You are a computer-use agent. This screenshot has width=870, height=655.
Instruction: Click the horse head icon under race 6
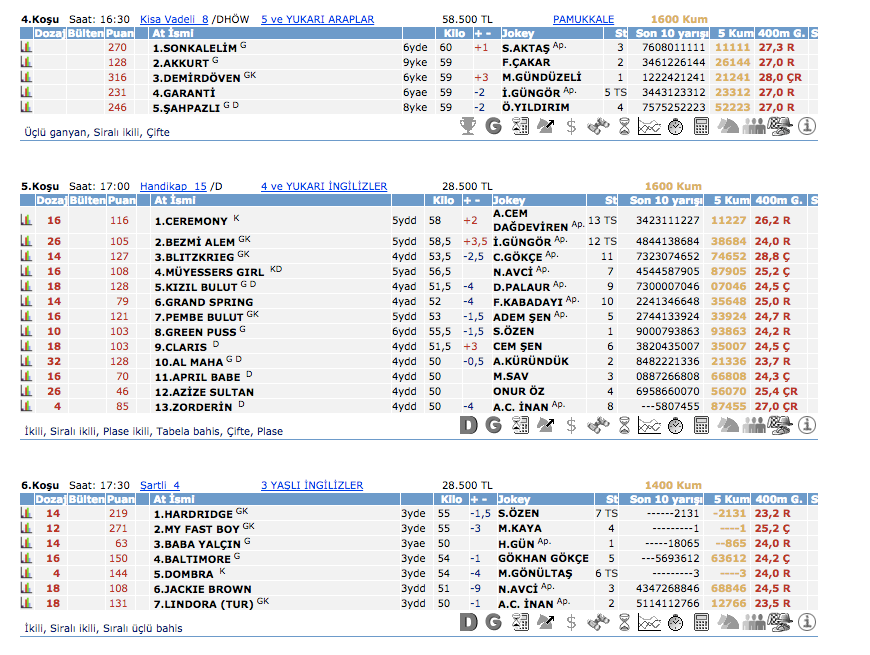[728, 622]
